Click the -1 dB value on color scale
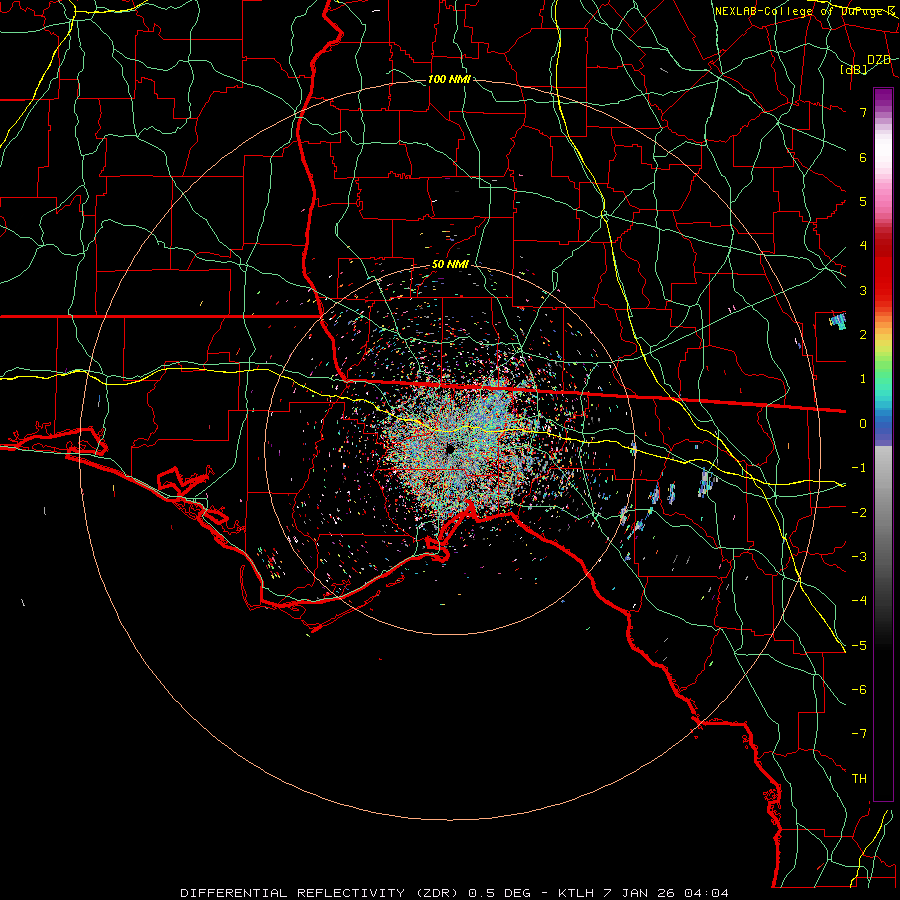 859,468
